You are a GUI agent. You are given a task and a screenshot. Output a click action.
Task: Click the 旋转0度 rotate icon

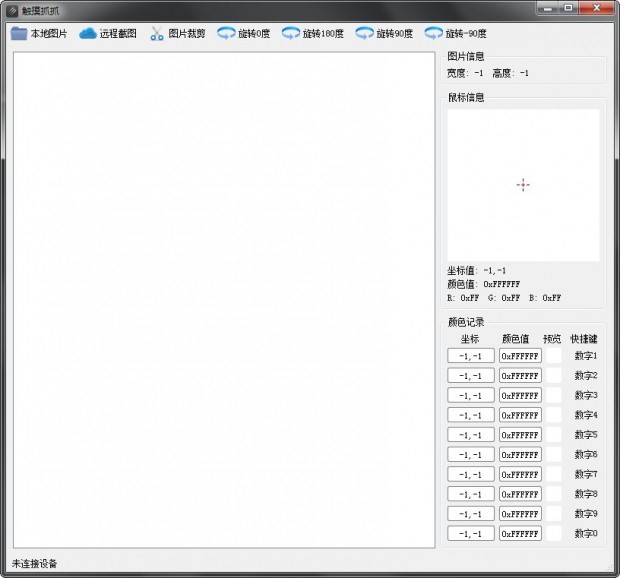[x=226, y=34]
